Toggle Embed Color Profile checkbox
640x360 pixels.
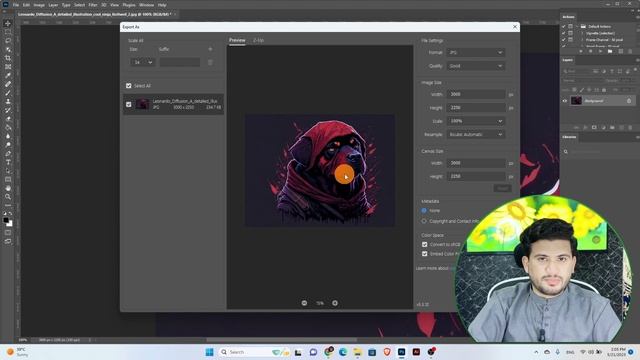(424, 254)
